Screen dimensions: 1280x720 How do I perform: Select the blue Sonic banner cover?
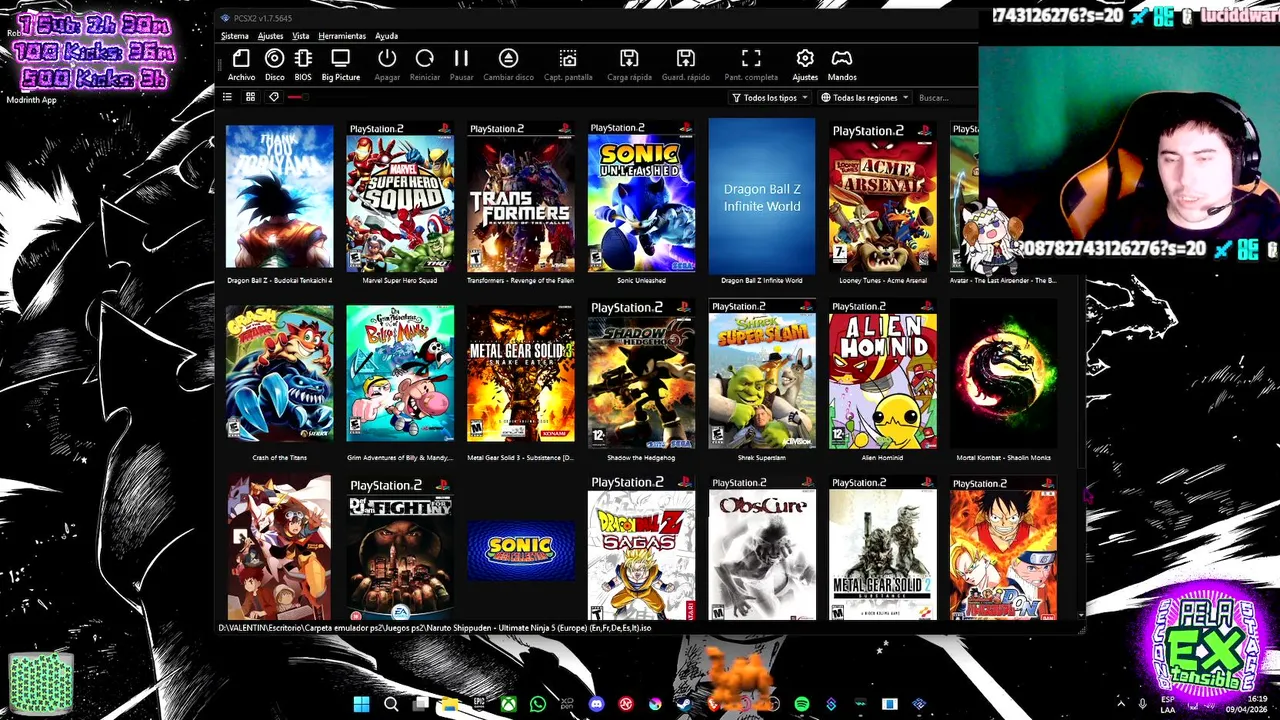point(520,549)
